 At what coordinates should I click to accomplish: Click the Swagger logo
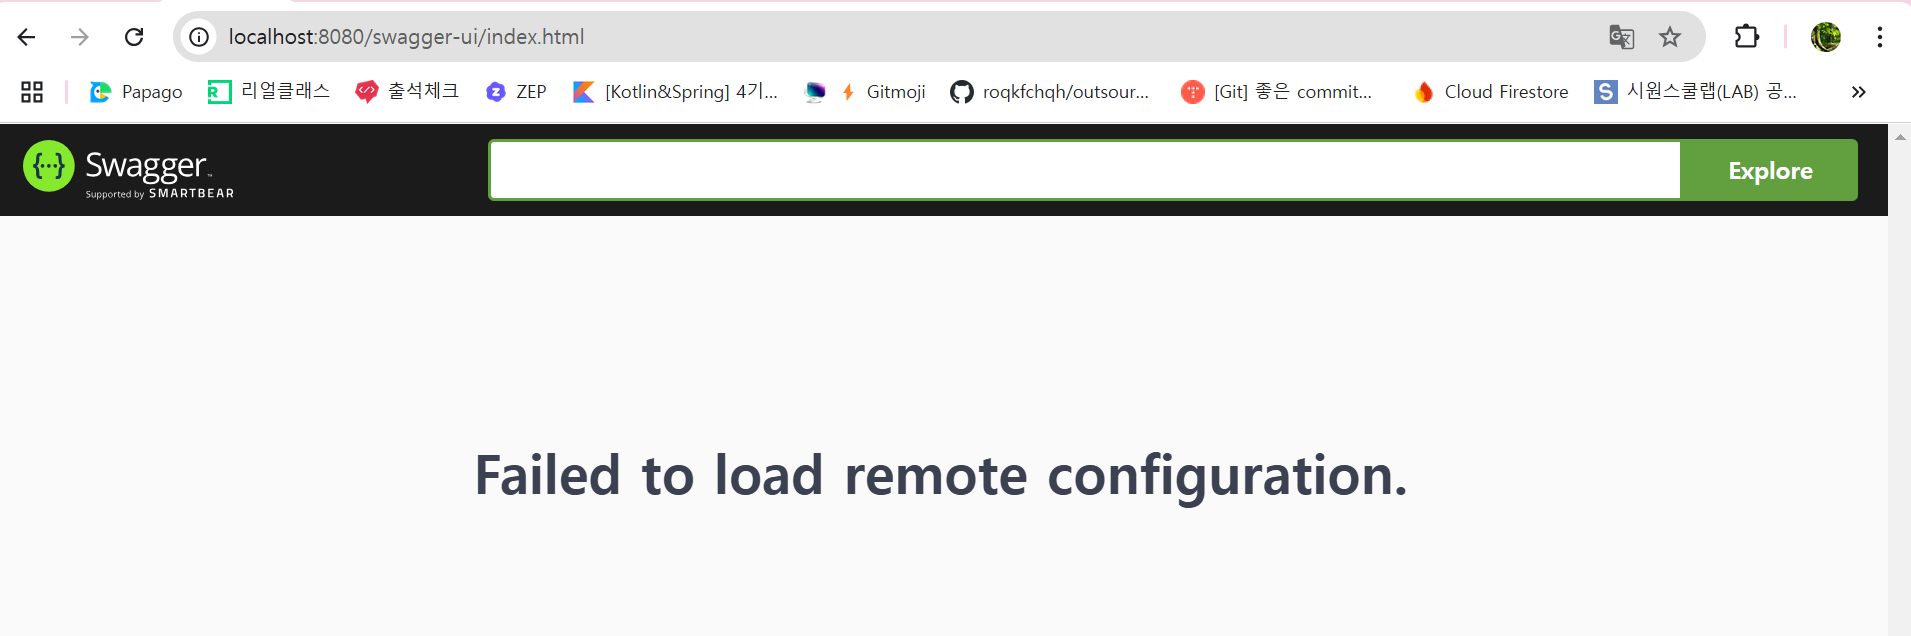(x=129, y=170)
